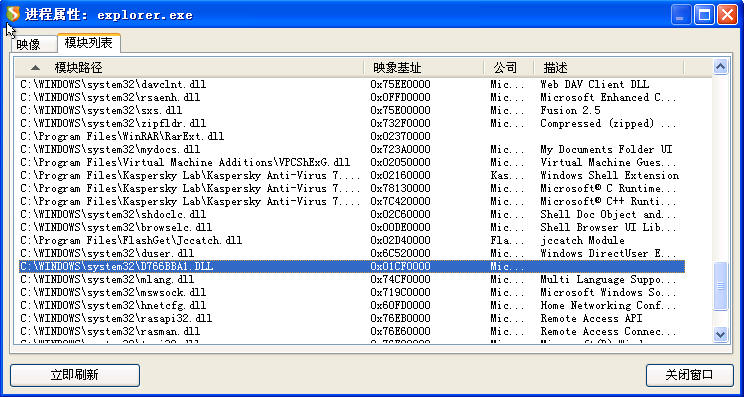Click the vertical scrollbar thumb

(720, 286)
